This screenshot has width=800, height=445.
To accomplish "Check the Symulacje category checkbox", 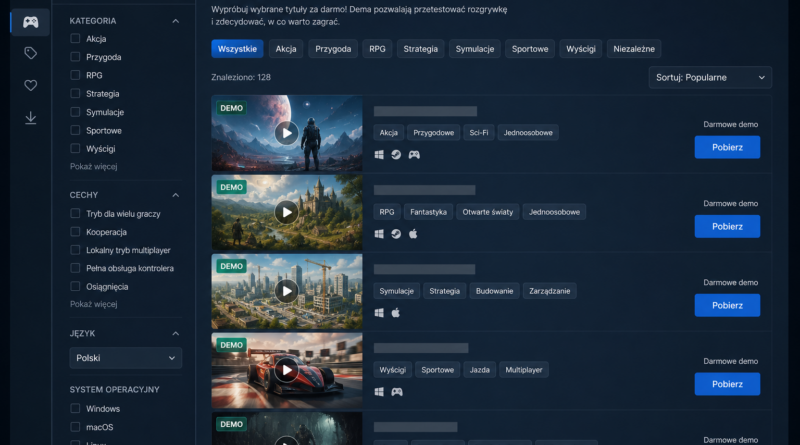I will tap(75, 112).
